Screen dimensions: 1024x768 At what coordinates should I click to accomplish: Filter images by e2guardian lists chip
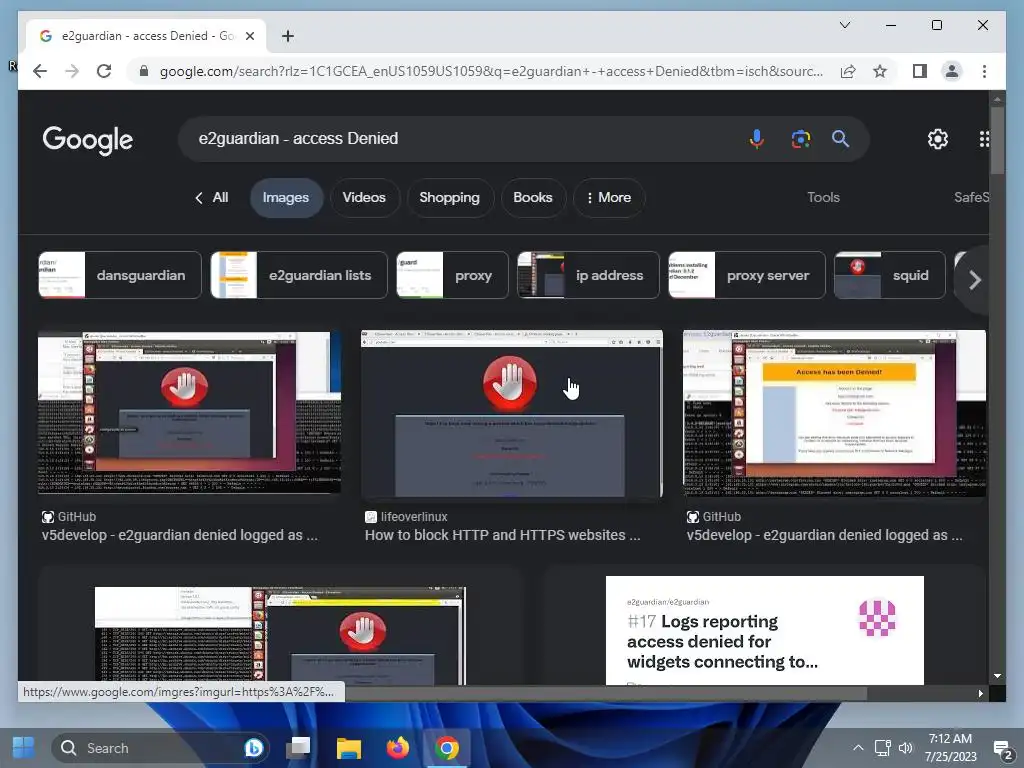point(299,275)
